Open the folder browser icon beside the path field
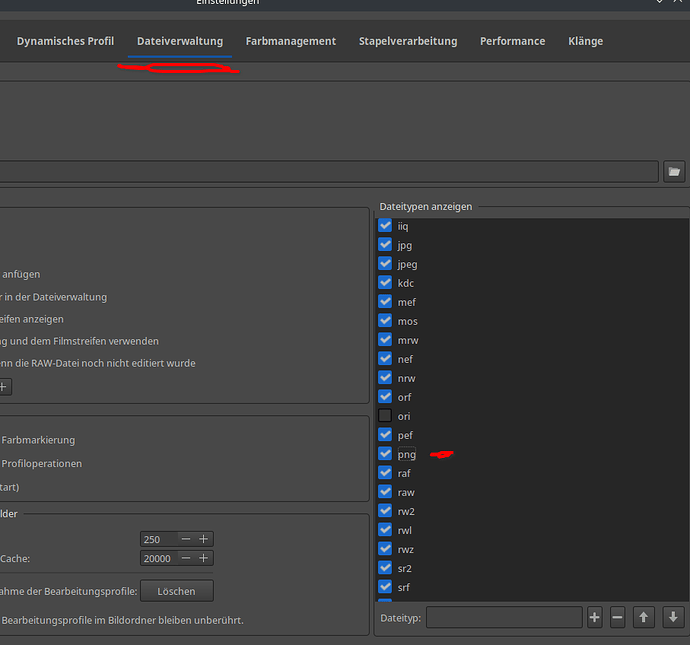The width and height of the screenshot is (690, 645). pyautogui.click(x=674, y=172)
